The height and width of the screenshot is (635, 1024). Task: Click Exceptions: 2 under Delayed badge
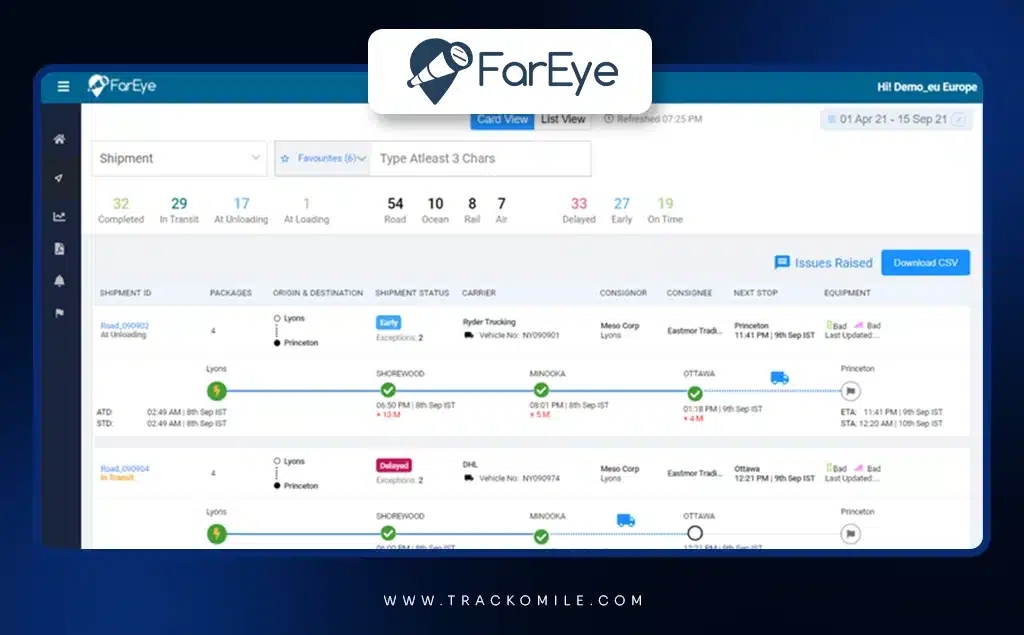(x=400, y=480)
